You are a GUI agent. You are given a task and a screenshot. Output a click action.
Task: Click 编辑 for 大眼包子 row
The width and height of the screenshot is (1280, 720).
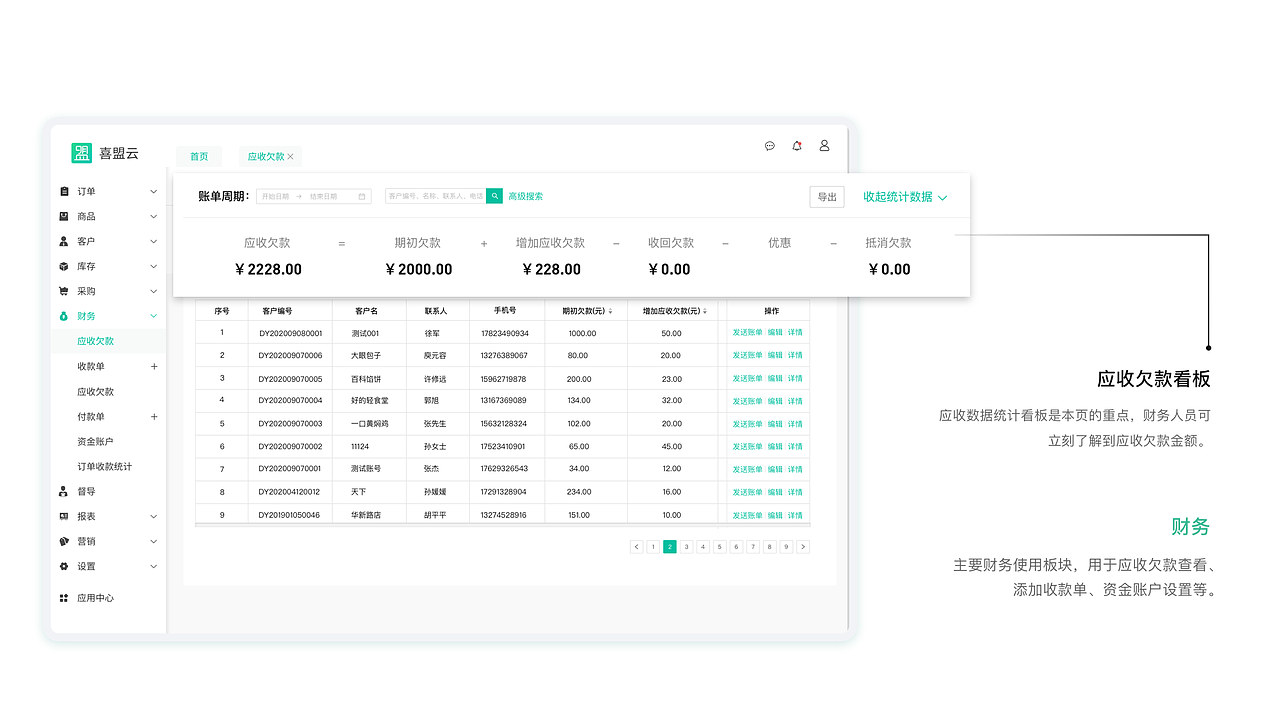tap(775, 356)
